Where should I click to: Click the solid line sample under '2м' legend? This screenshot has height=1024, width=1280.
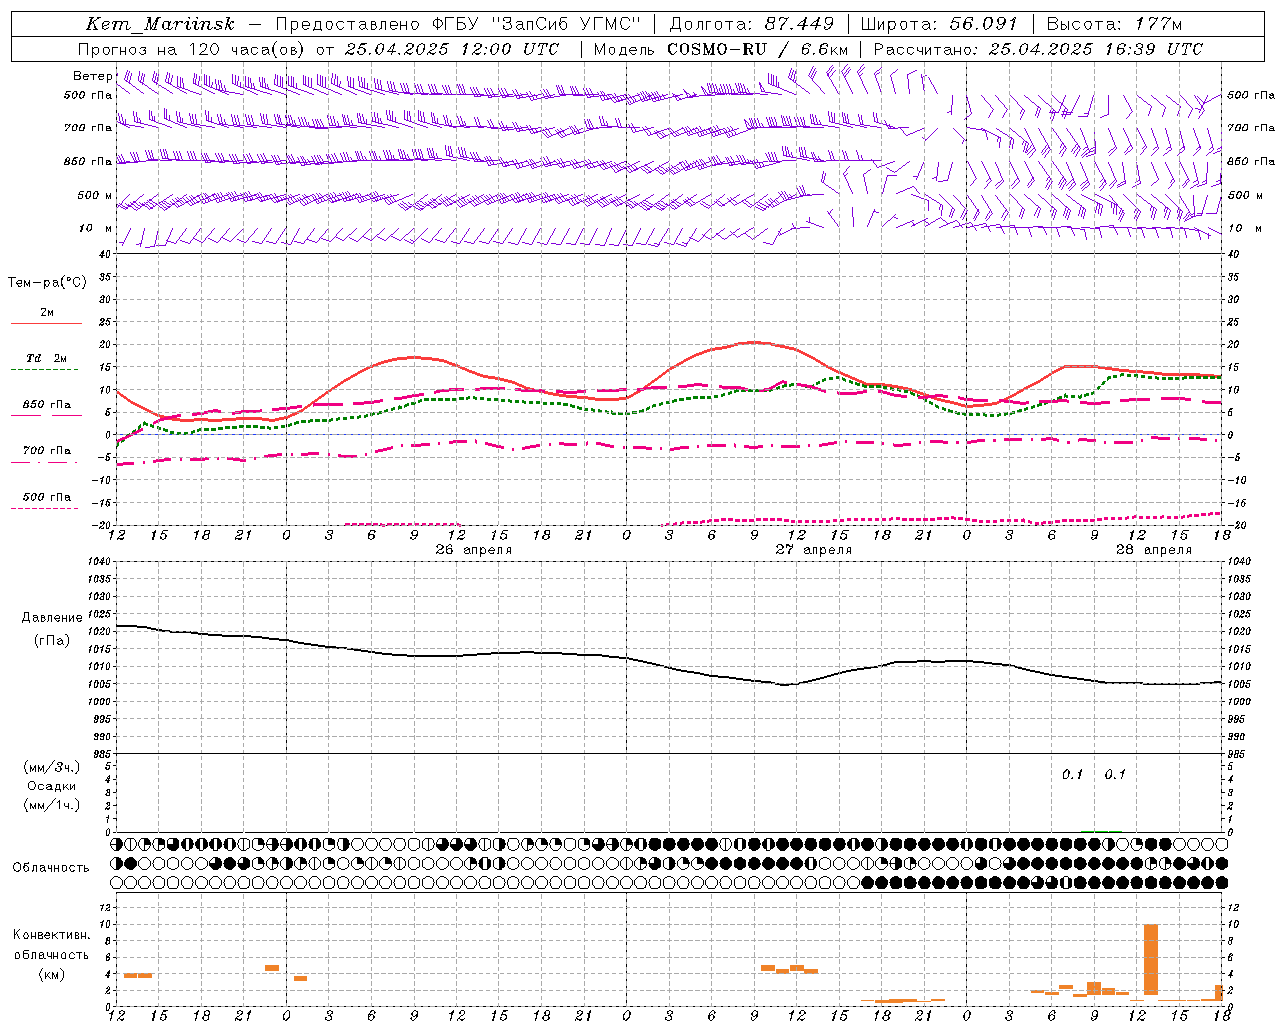point(46,323)
